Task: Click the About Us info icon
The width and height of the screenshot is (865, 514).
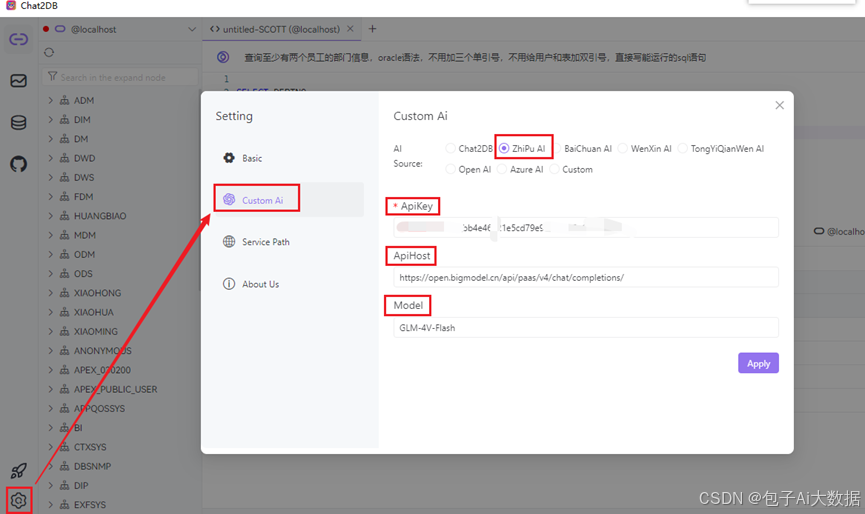Action: [x=229, y=283]
